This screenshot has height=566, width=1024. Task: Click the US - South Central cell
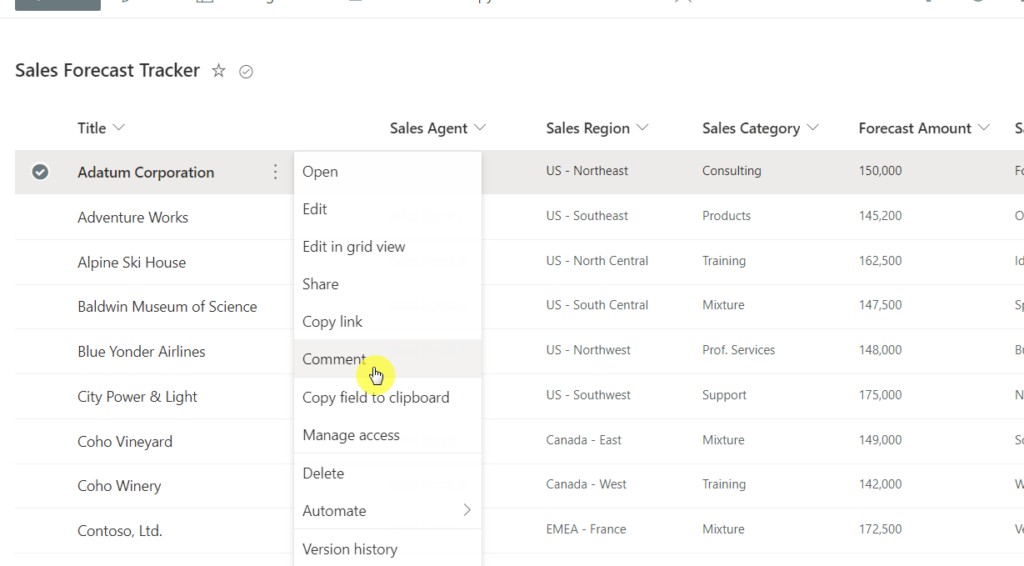597,305
